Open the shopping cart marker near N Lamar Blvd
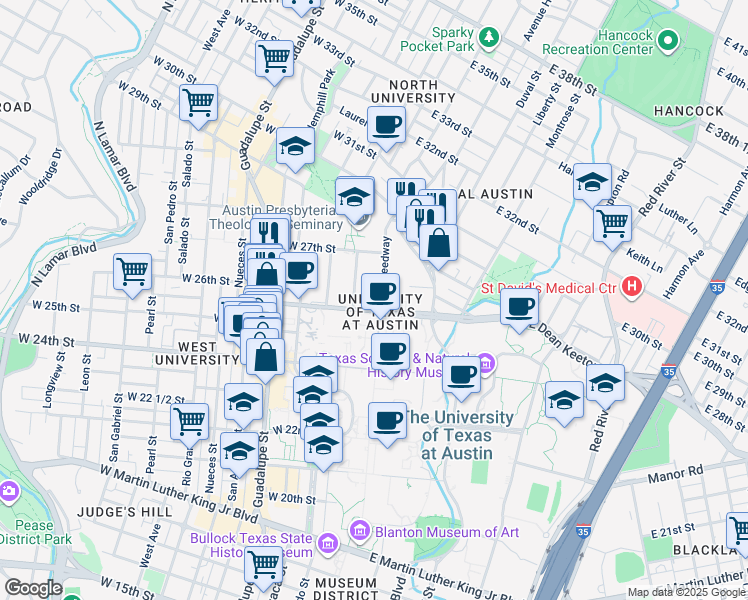748x600 pixels. 132,271
